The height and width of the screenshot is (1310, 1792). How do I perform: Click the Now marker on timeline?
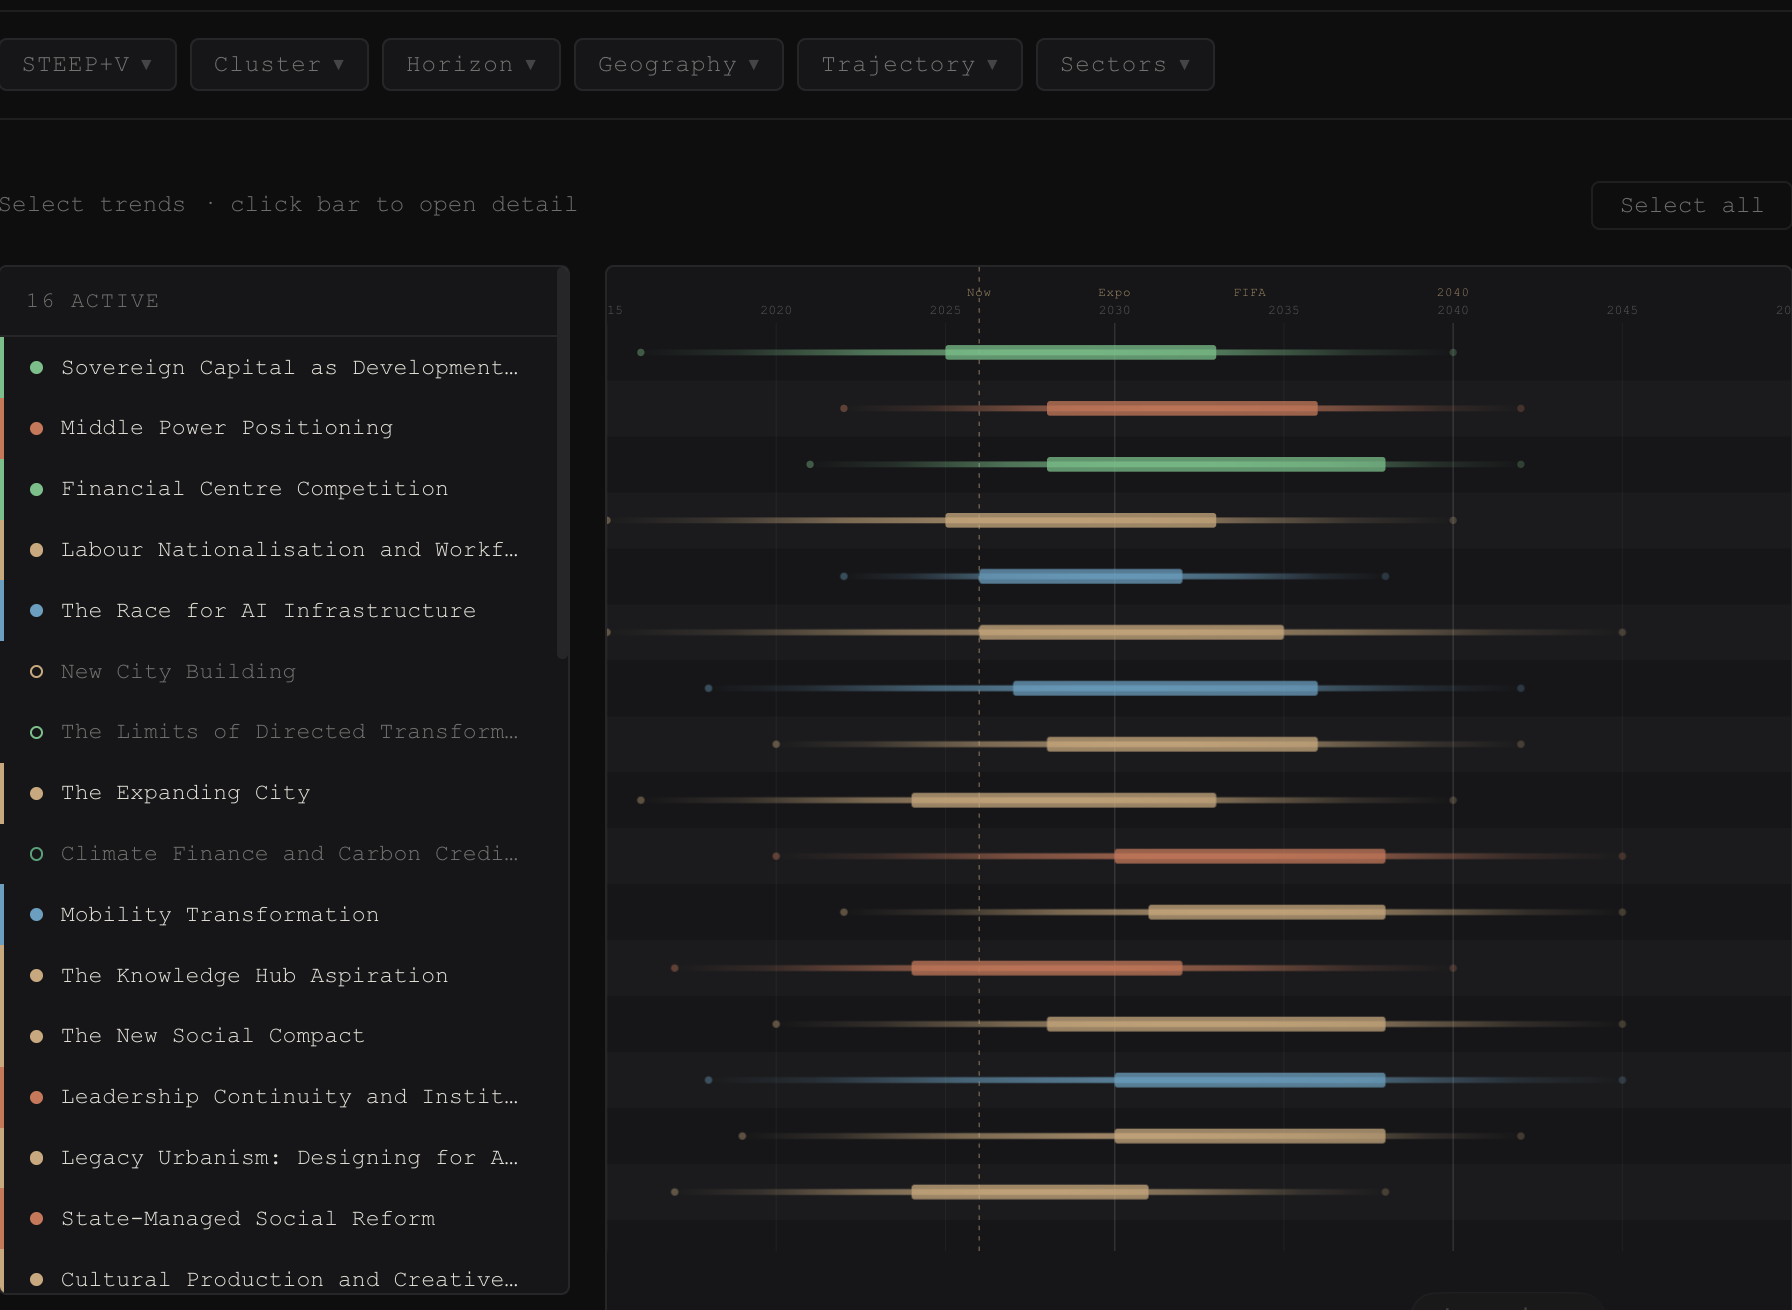click(979, 293)
